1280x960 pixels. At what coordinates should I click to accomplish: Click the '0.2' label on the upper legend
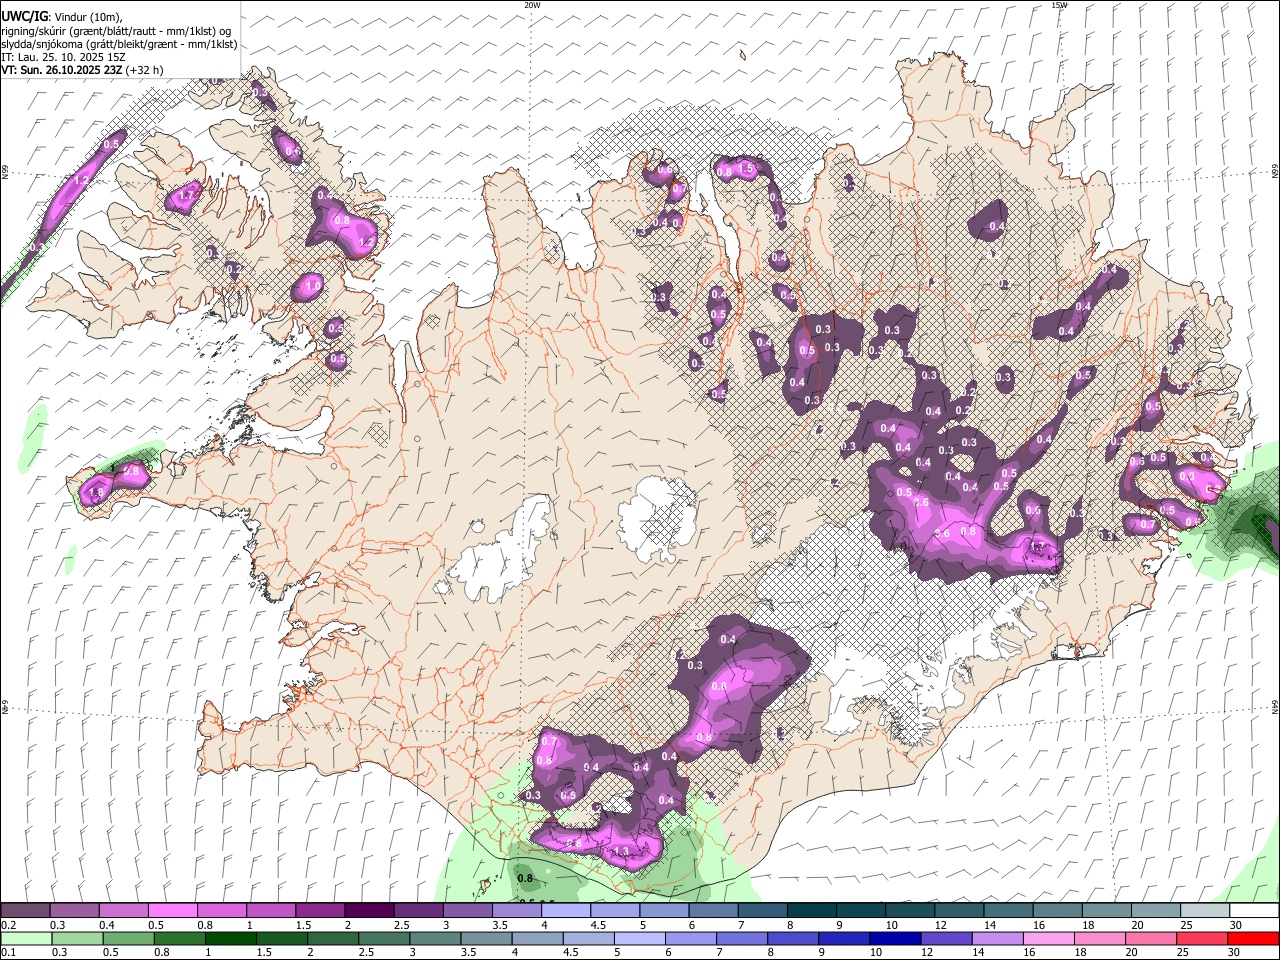pos(9,925)
